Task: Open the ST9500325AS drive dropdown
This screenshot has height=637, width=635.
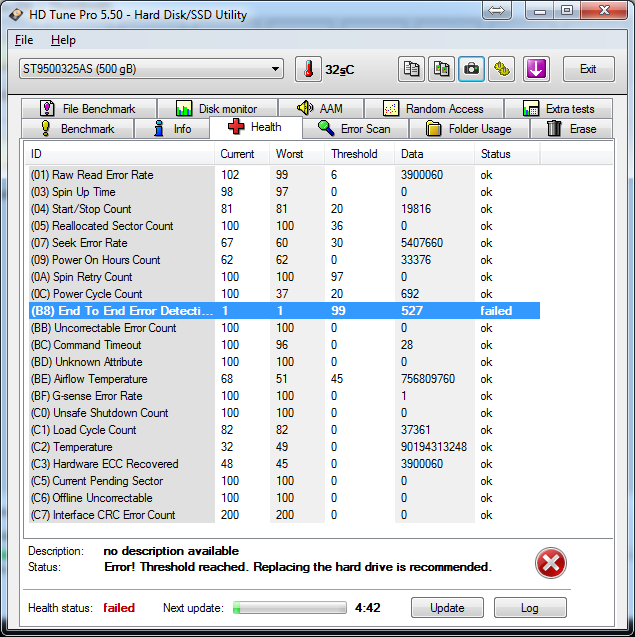Action: [x=151, y=69]
